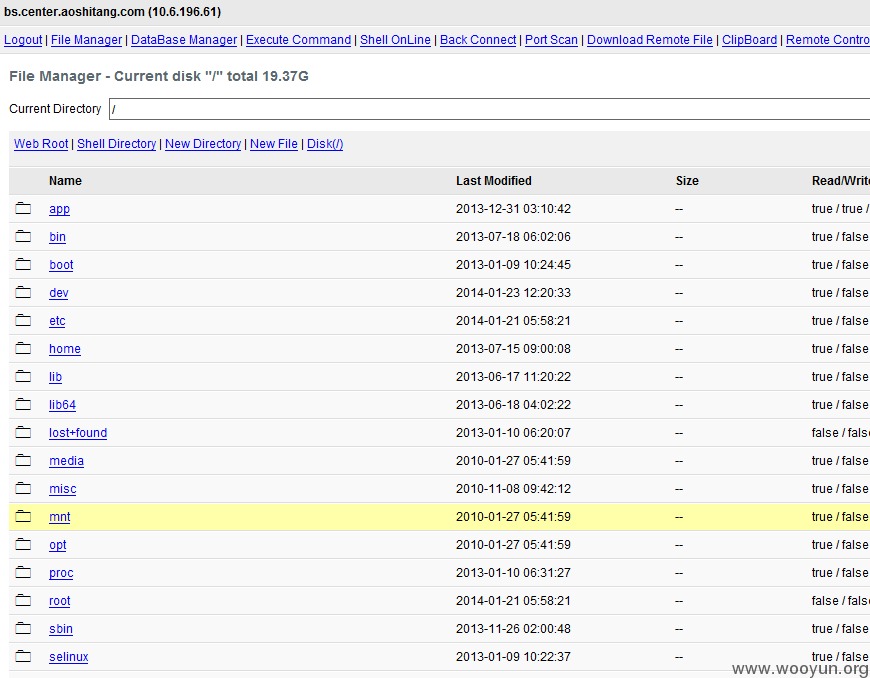Open the Execute Command page
The height and width of the screenshot is (678, 870).
click(x=299, y=40)
